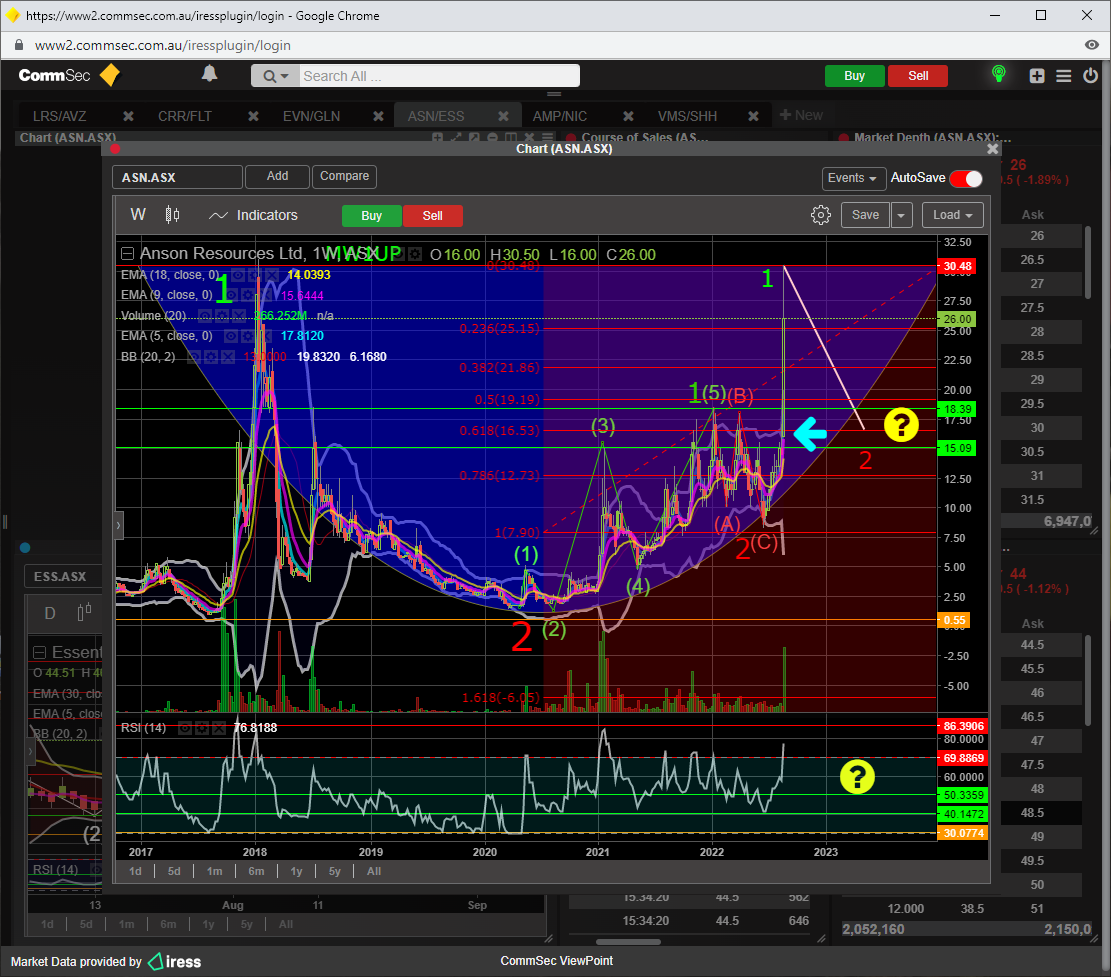
Task: Remove the EMA 18 indicator
Action: [271, 275]
